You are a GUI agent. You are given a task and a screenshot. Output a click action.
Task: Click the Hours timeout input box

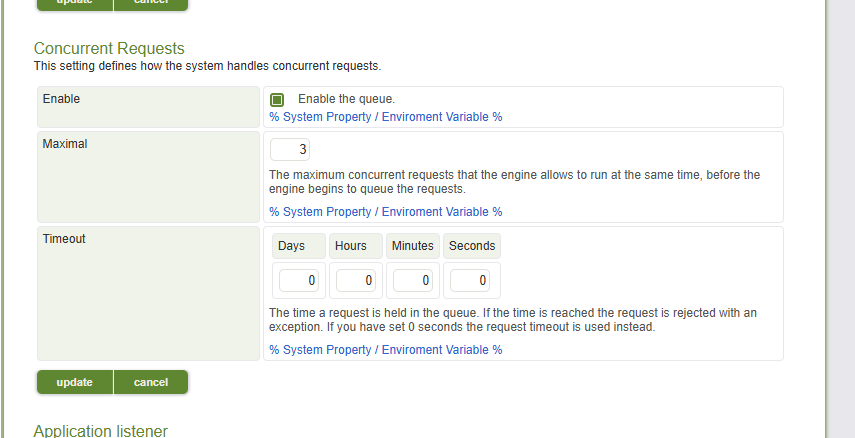pyautogui.click(x=355, y=281)
